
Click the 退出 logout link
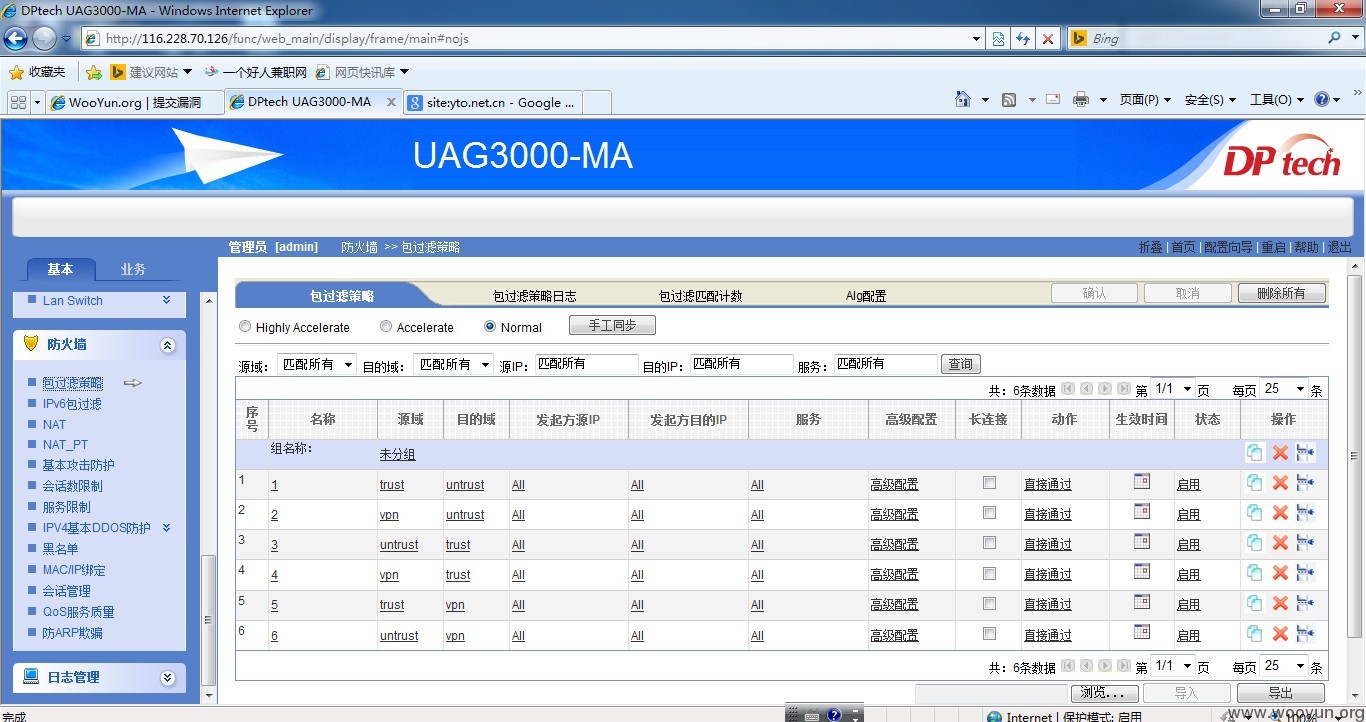click(x=1340, y=247)
